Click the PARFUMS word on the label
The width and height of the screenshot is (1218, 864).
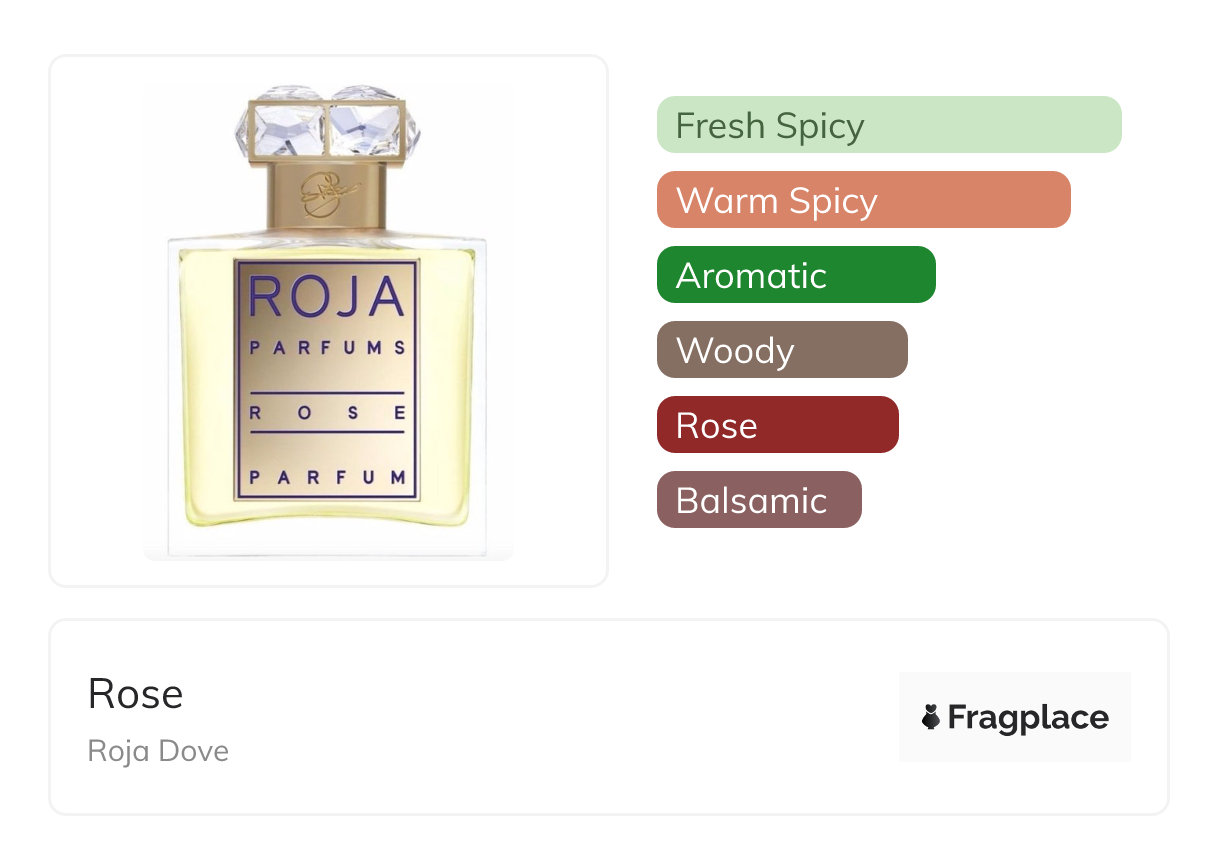click(x=327, y=348)
